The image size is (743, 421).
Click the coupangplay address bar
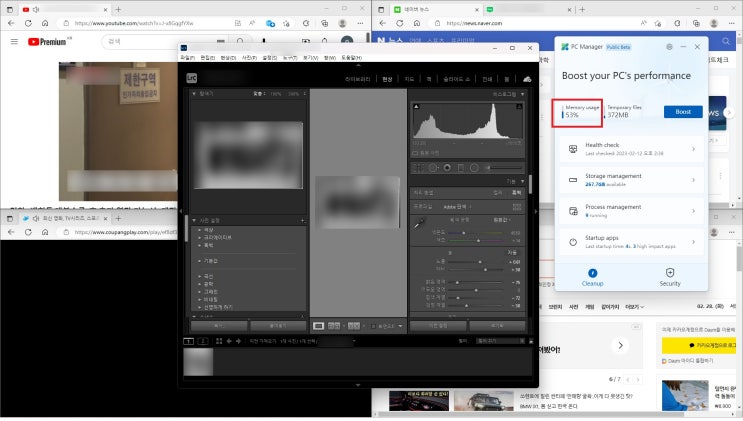[x=120, y=230]
